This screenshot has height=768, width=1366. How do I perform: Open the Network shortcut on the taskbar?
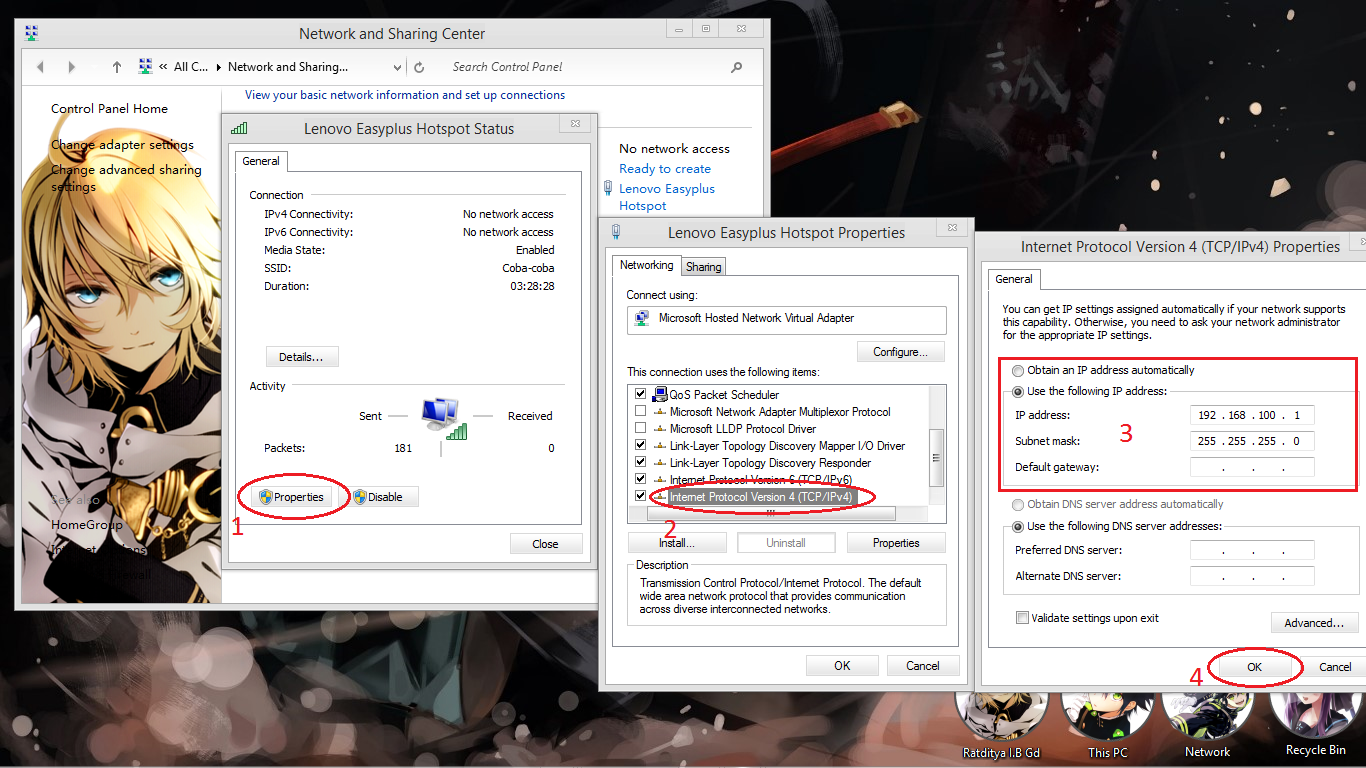1206,720
